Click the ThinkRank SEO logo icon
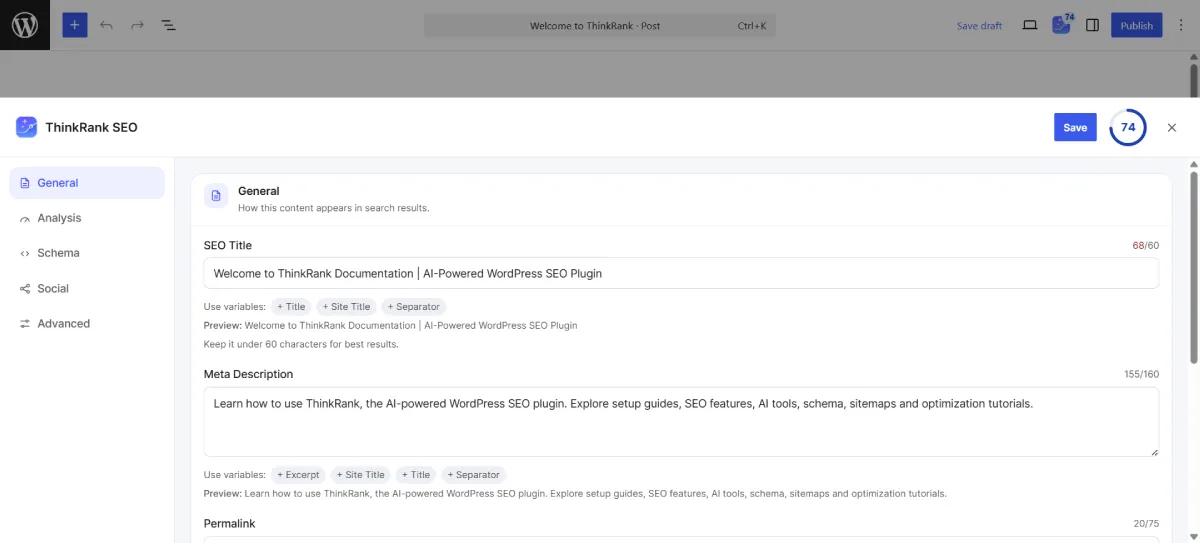 pyautogui.click(x=26, y=127)
